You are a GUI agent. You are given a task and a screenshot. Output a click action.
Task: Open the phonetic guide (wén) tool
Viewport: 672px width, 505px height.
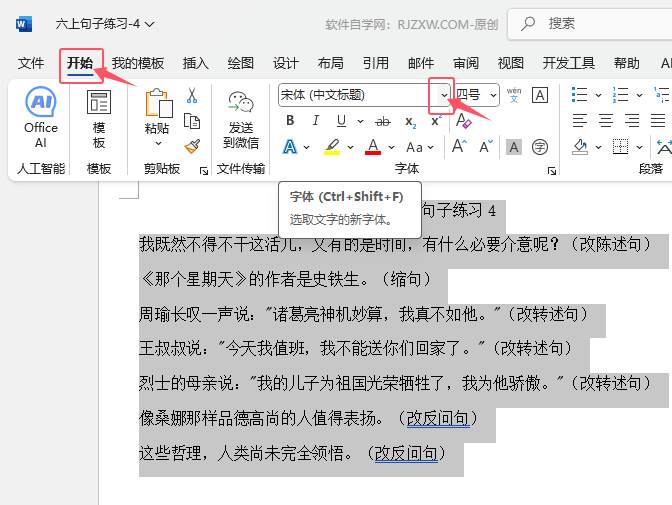pyautogui.click(x=514, y=95)
